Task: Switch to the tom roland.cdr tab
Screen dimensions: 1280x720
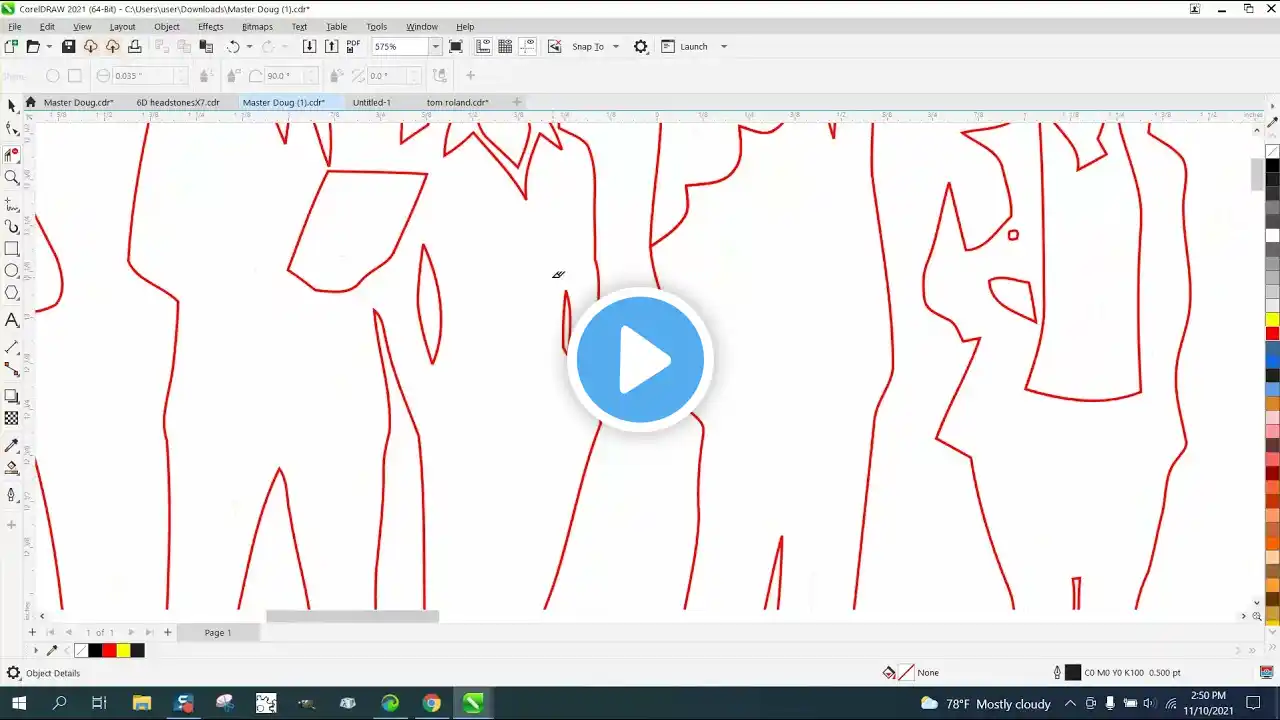Action: point(457,101)
